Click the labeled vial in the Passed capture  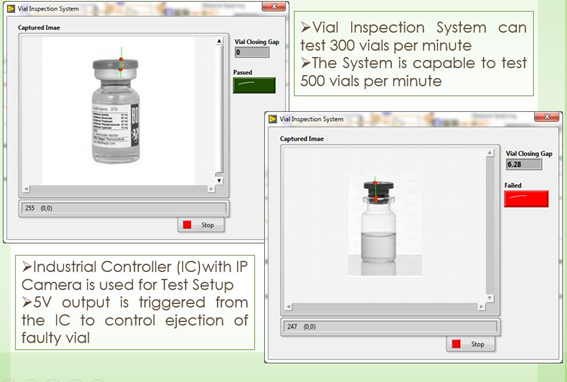click(116, 111)
